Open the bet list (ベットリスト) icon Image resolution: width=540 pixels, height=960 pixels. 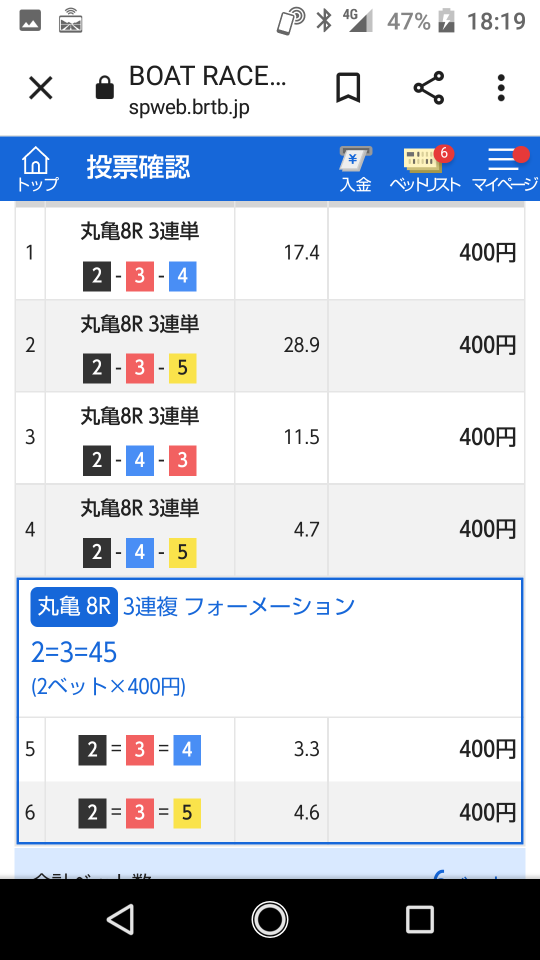coord(425,170)
